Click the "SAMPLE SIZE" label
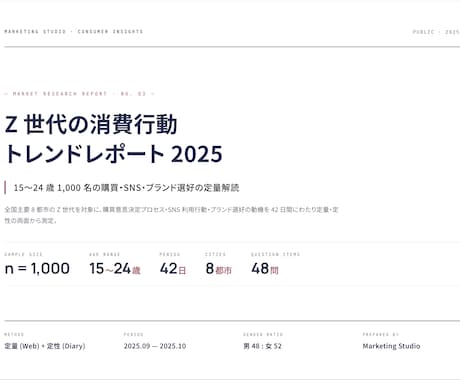The height and width of the screenshot is (380, 460). (x=23, y=254)
